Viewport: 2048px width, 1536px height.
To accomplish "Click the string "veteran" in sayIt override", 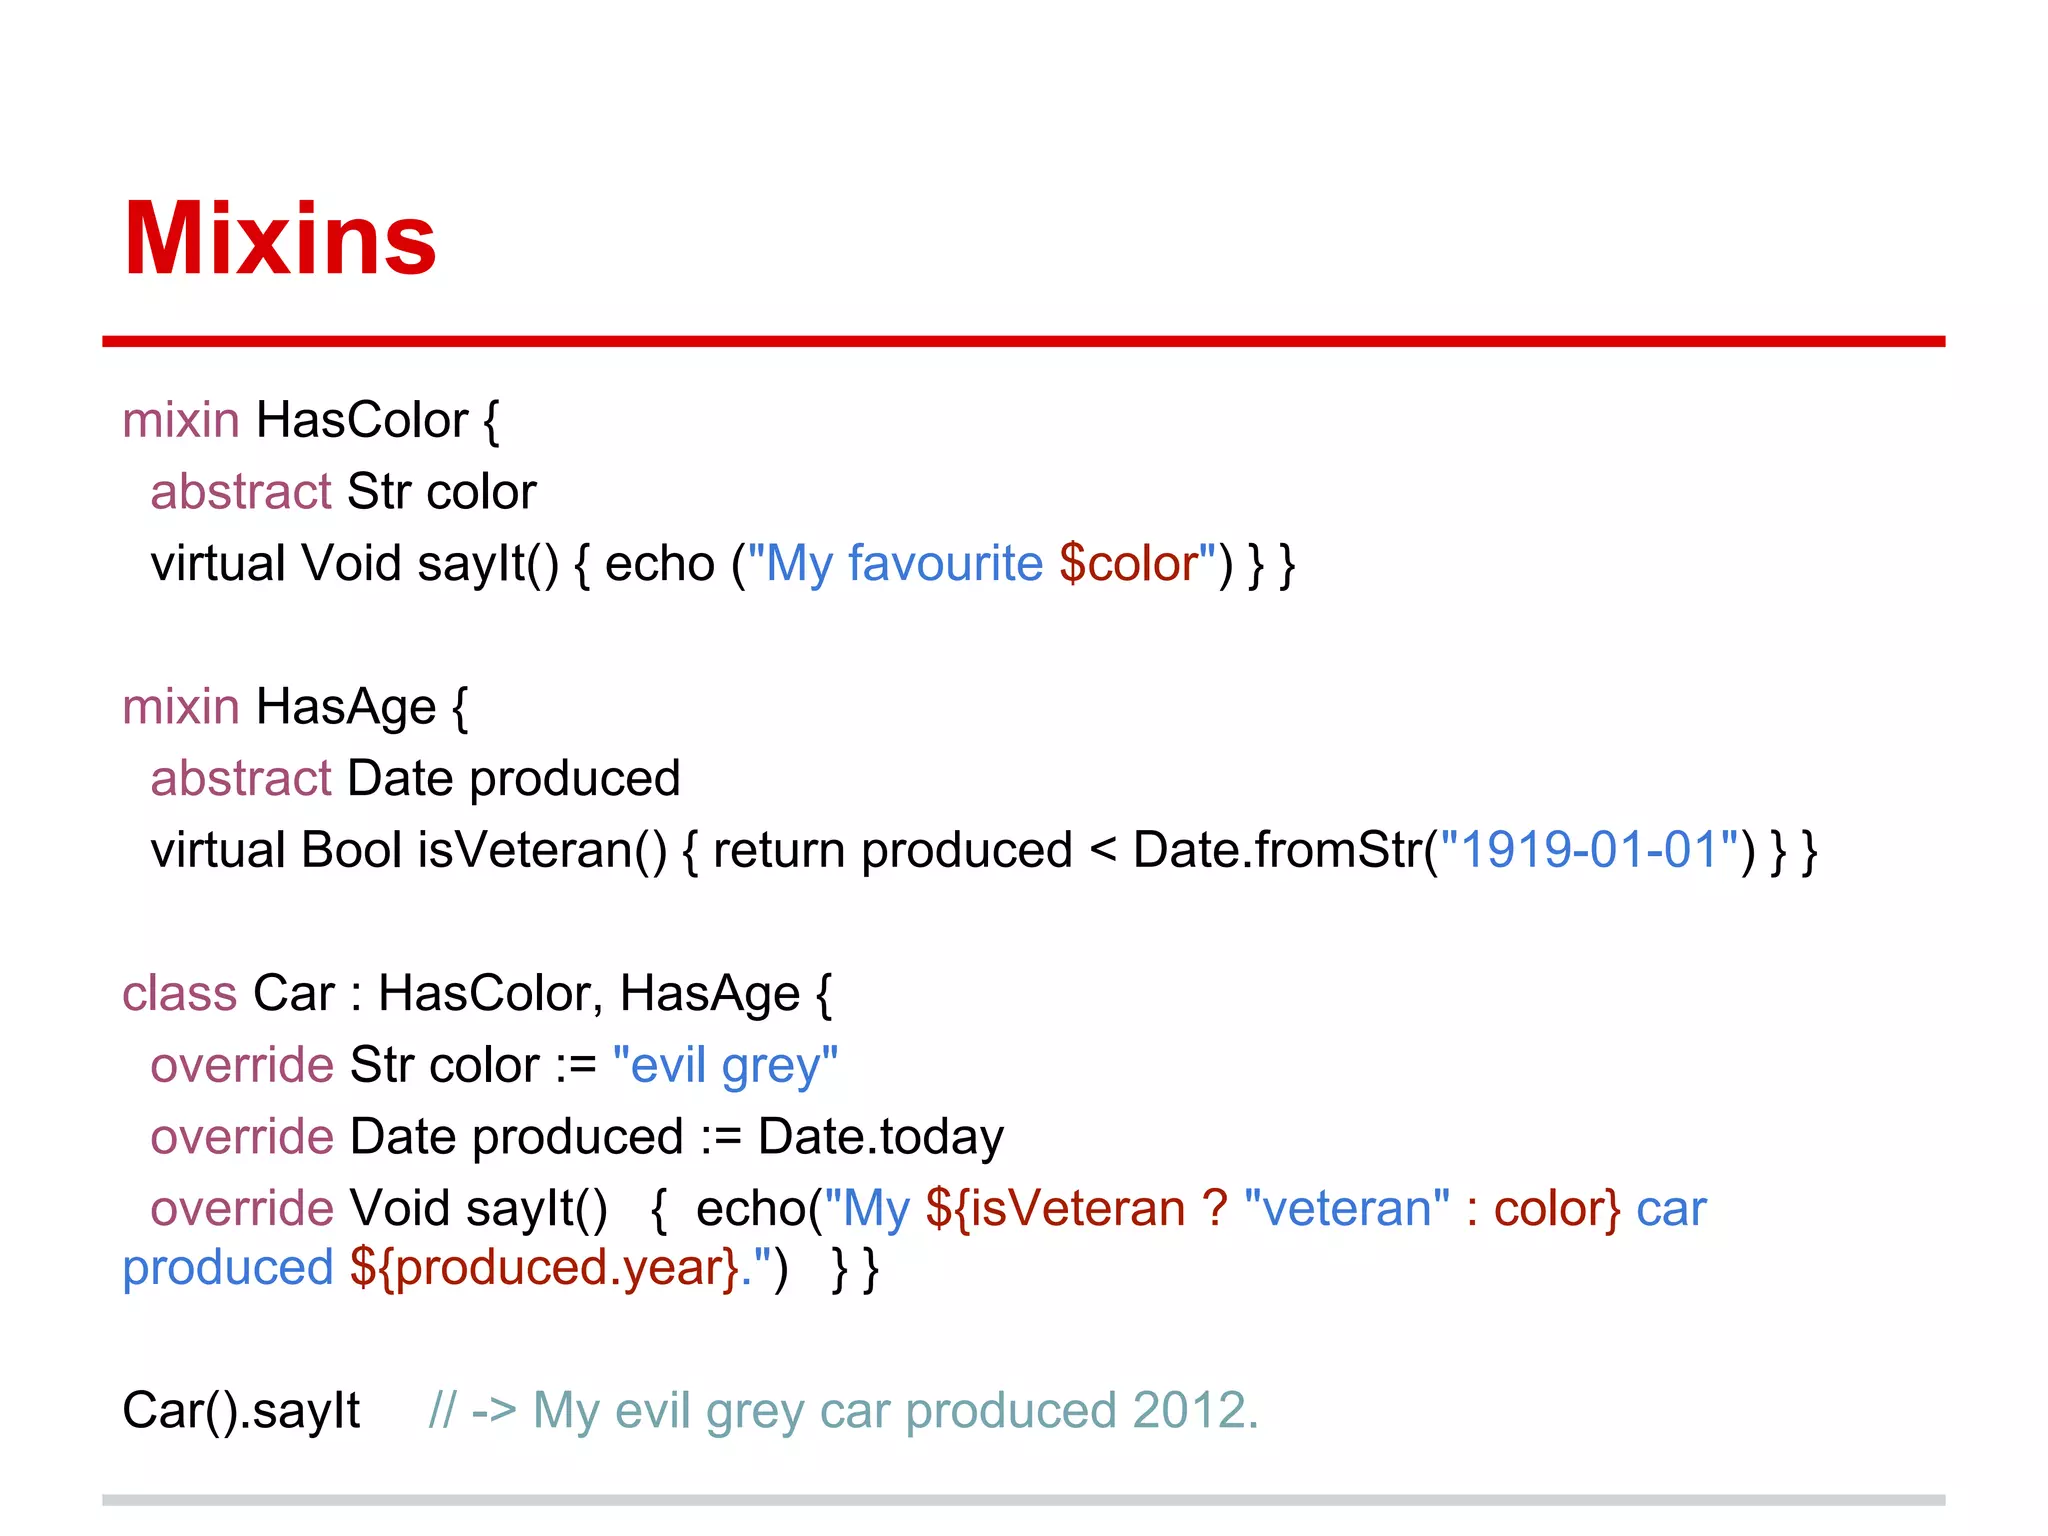I will [1347, 1209].
